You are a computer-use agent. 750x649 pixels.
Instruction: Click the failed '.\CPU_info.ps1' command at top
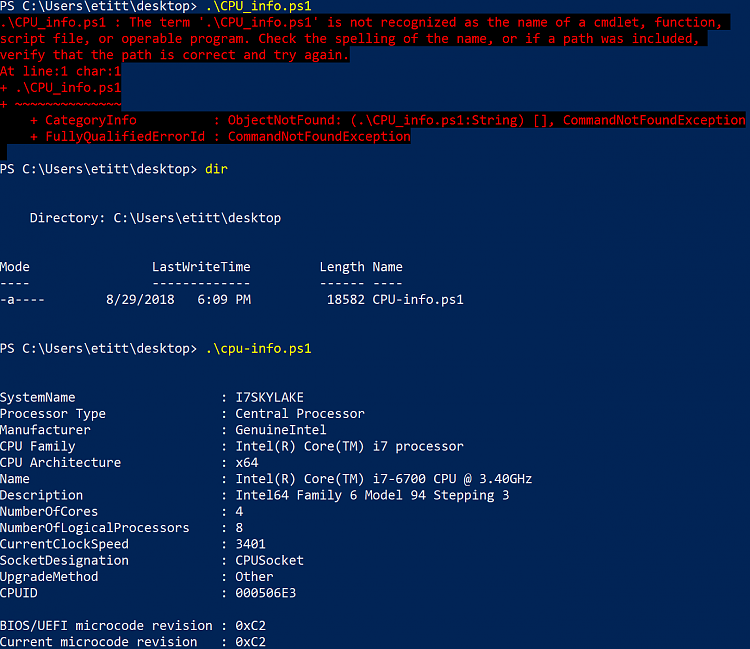258,6
